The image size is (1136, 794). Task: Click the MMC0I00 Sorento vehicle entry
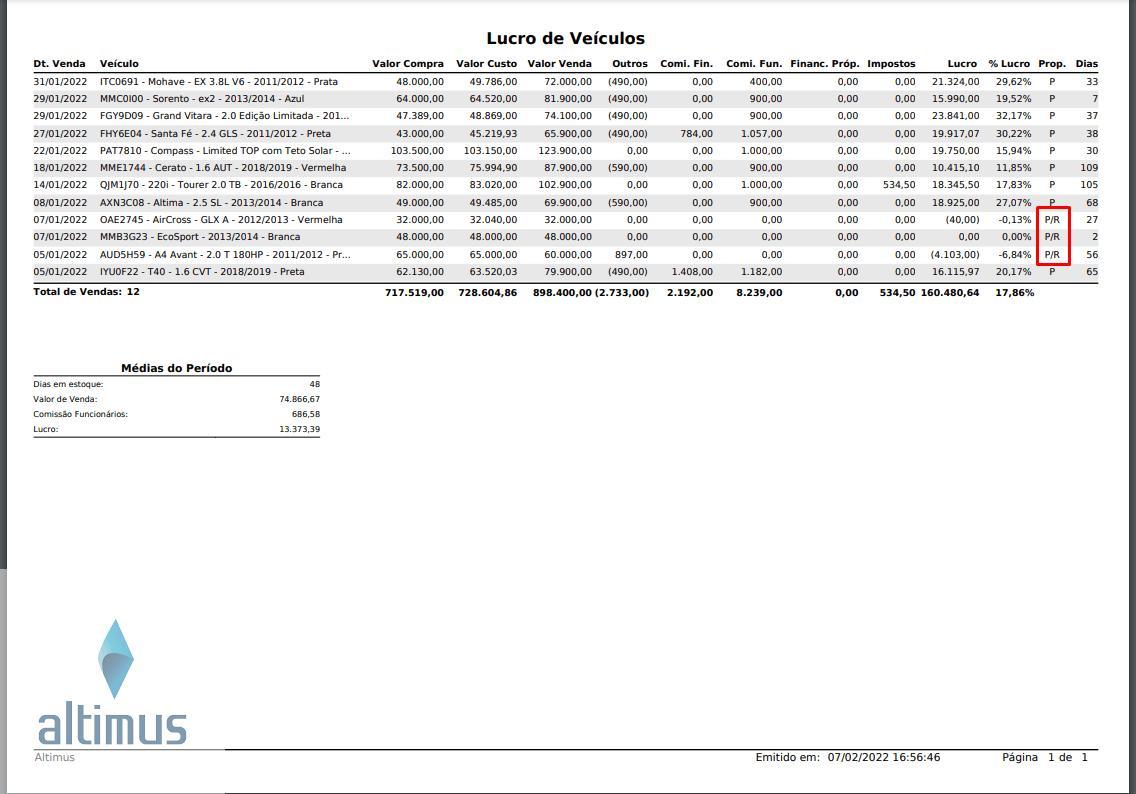coord(201,99)
